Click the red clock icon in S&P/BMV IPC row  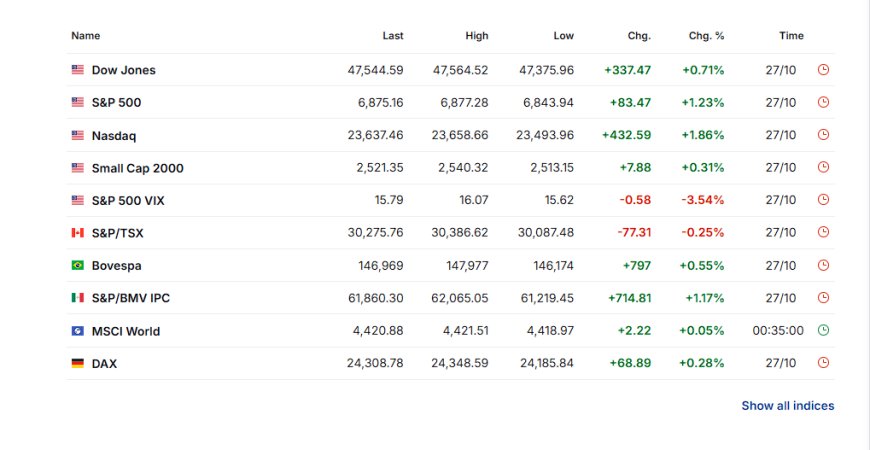823,297
